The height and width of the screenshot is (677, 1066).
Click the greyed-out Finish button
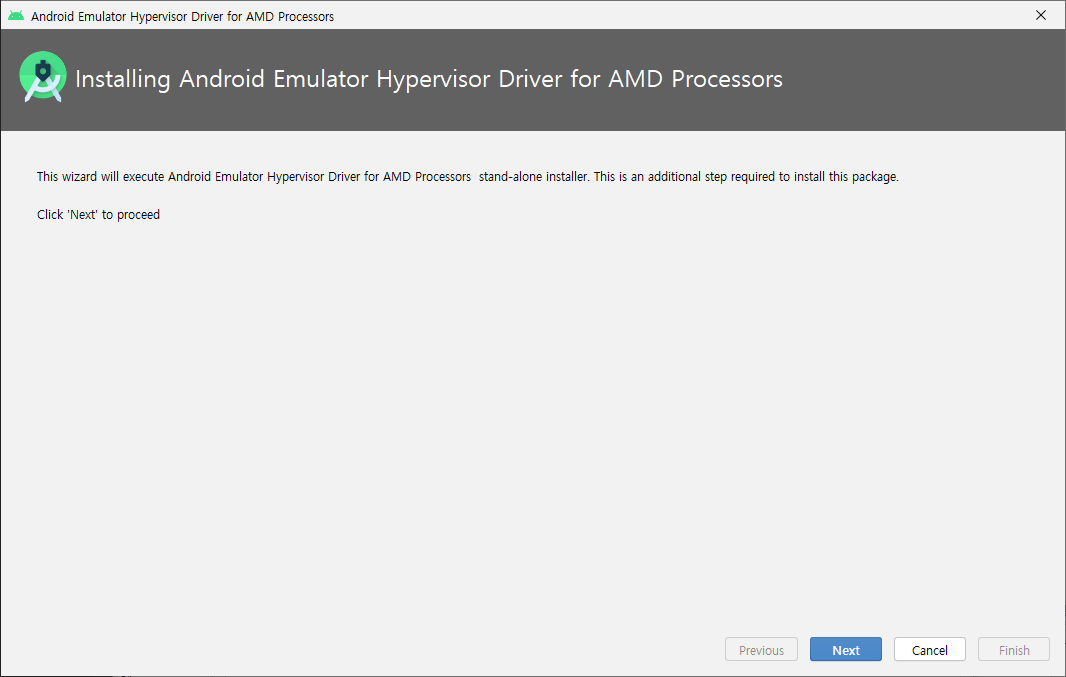coord(1014,650)
